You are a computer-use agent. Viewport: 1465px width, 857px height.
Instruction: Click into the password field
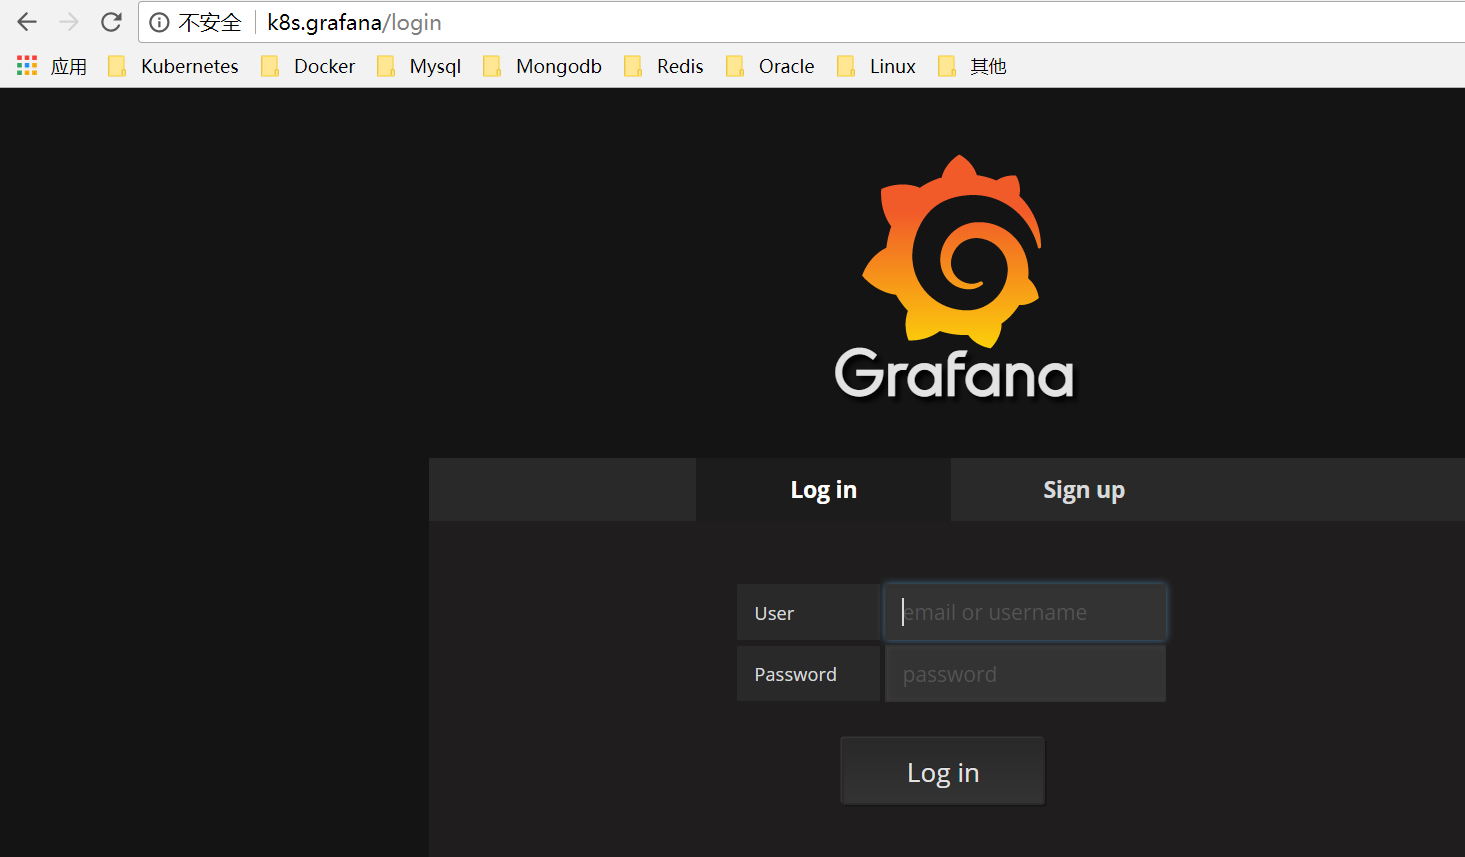click(x=1025, y=674)
